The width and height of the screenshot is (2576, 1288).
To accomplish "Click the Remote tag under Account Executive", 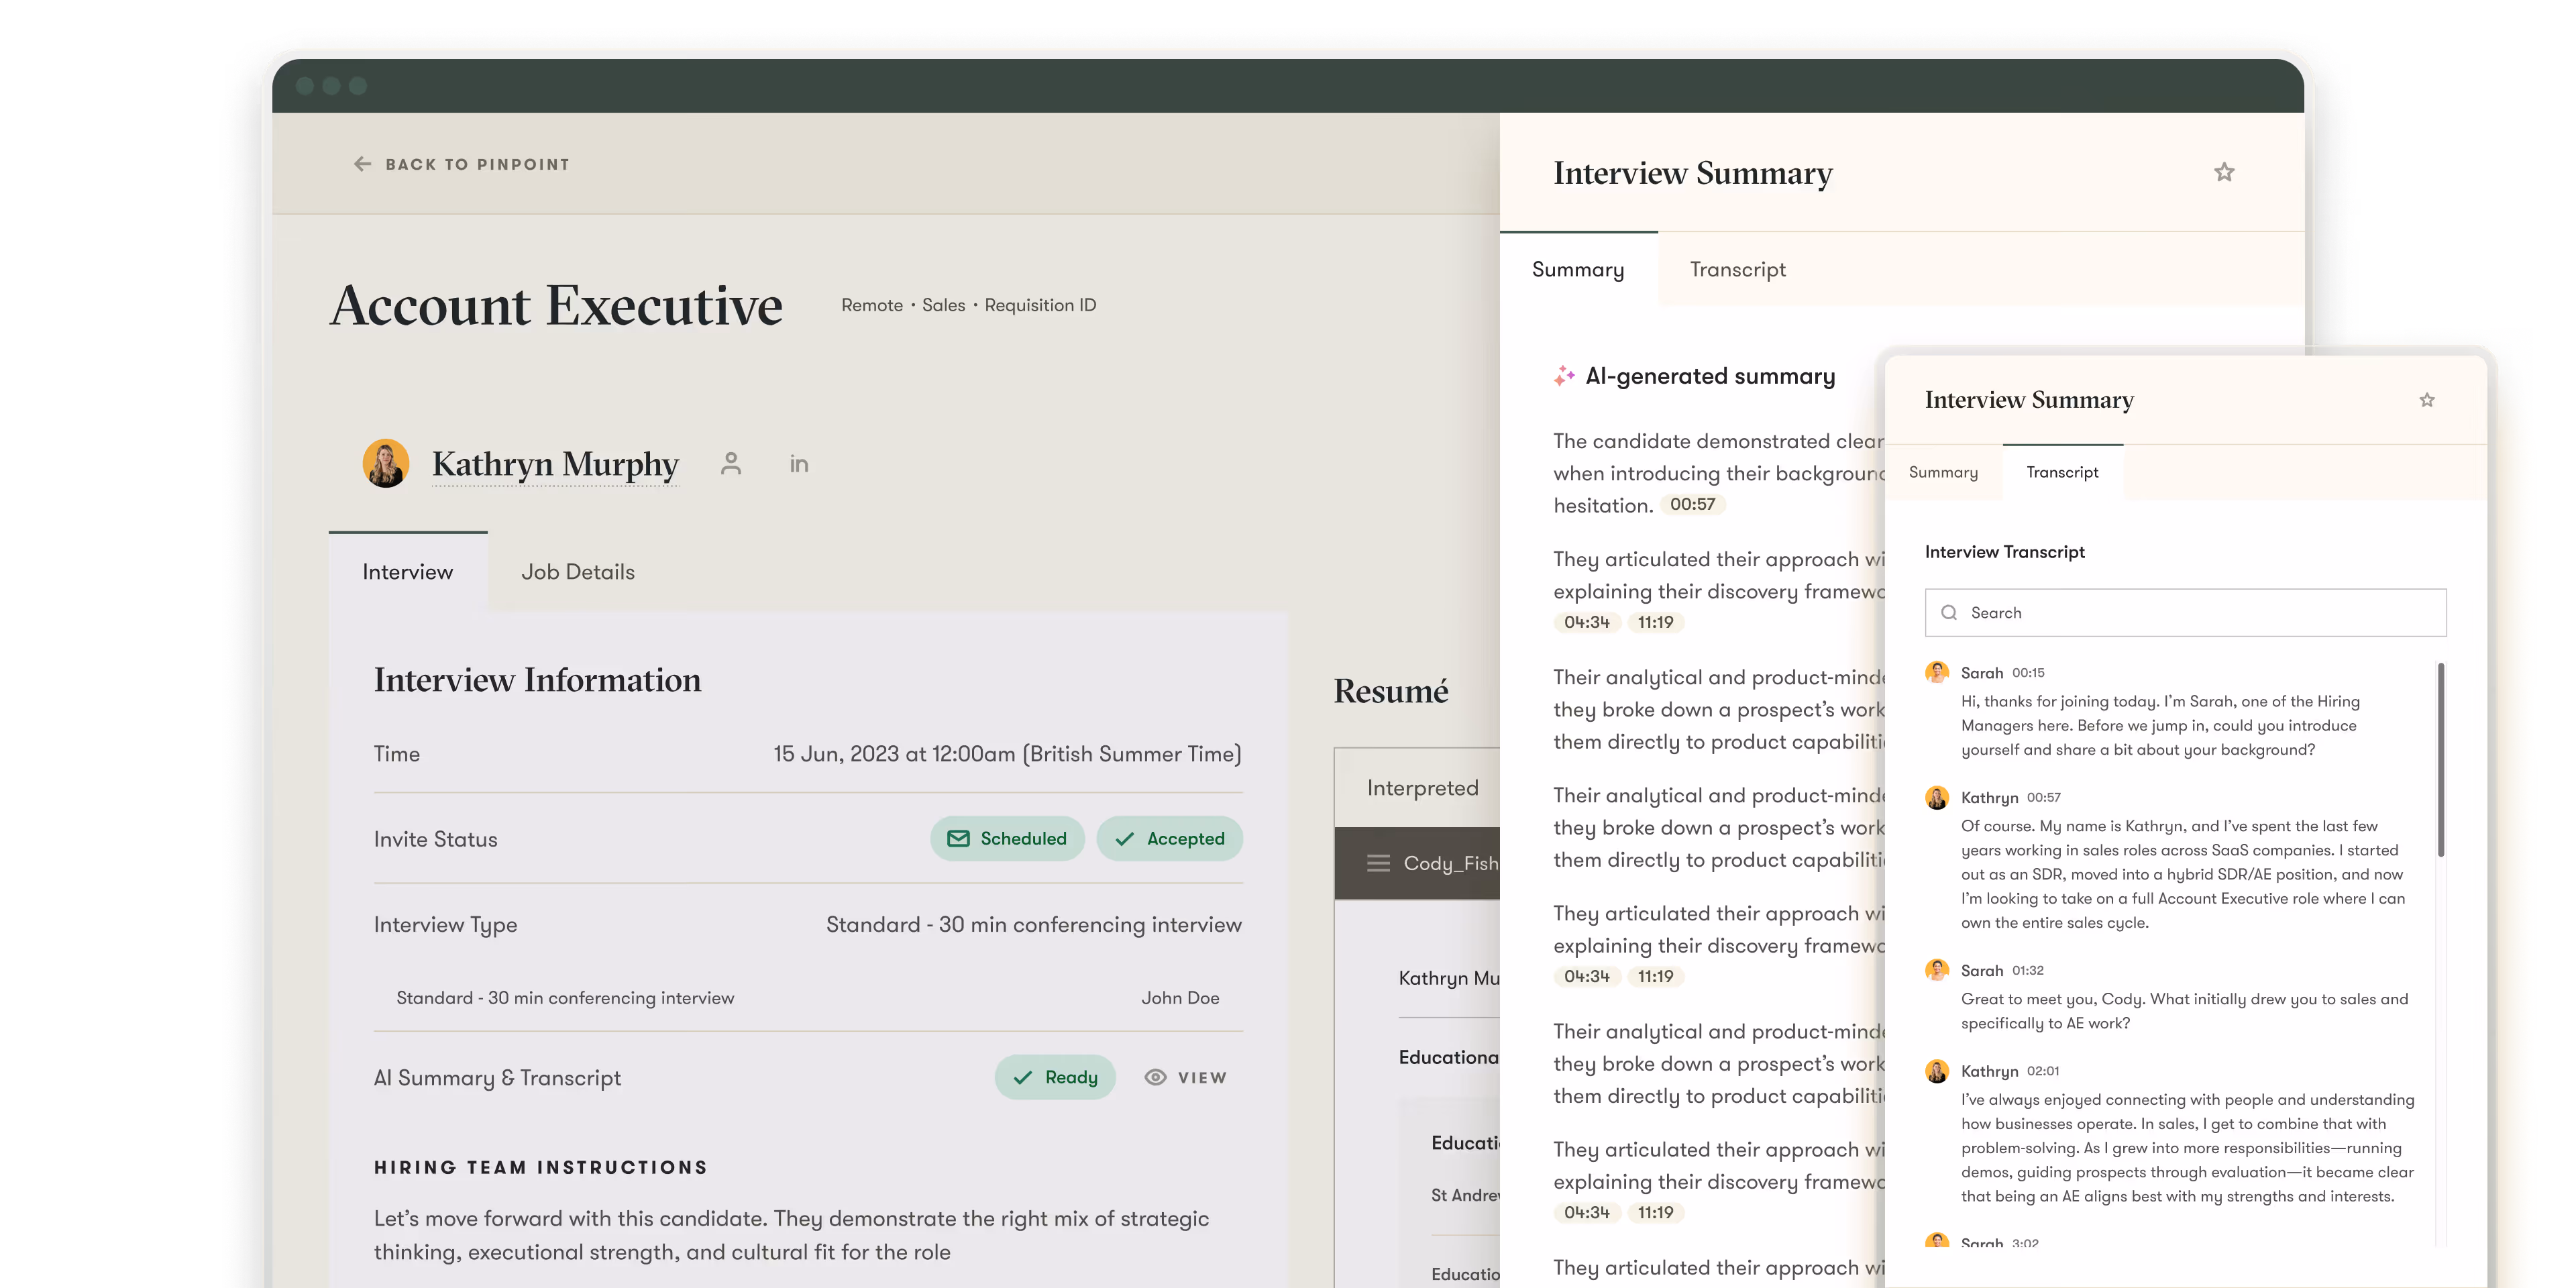I will tap(871, 305).
